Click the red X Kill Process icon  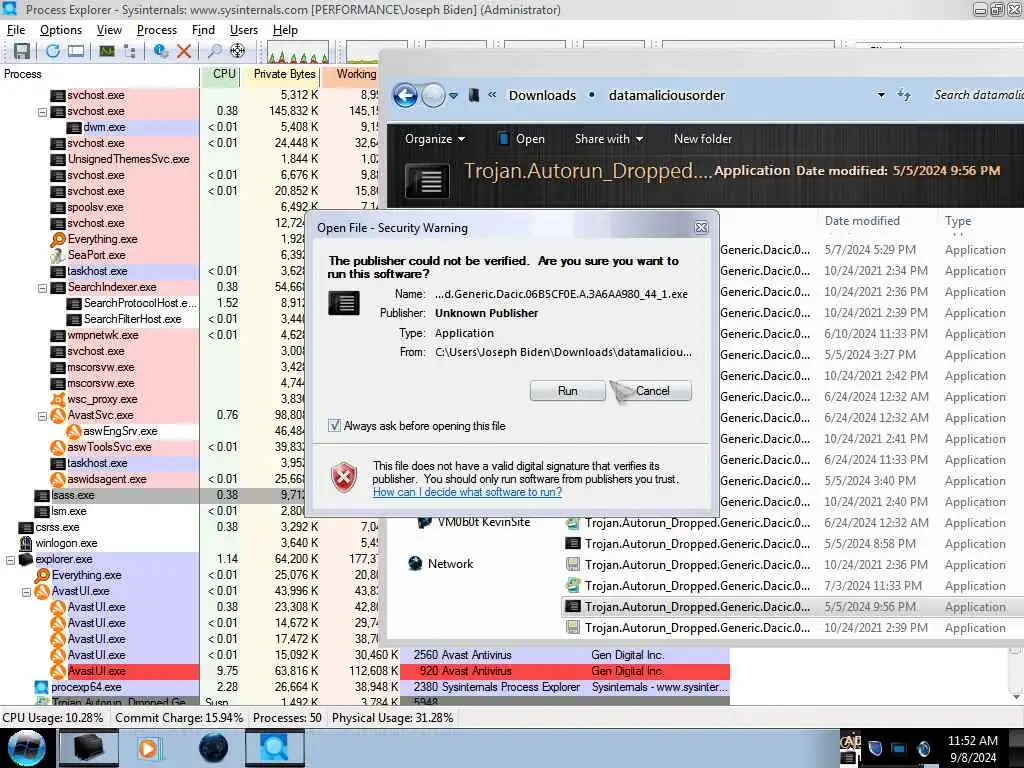point(184,51)
